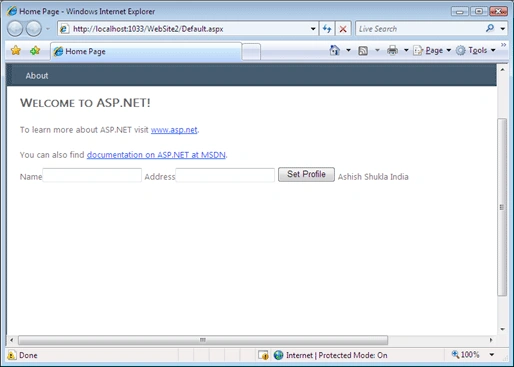Screen dimensions: 514x367
Task: Show more toolbar commands chevron
Action: (x=503, y=45)
